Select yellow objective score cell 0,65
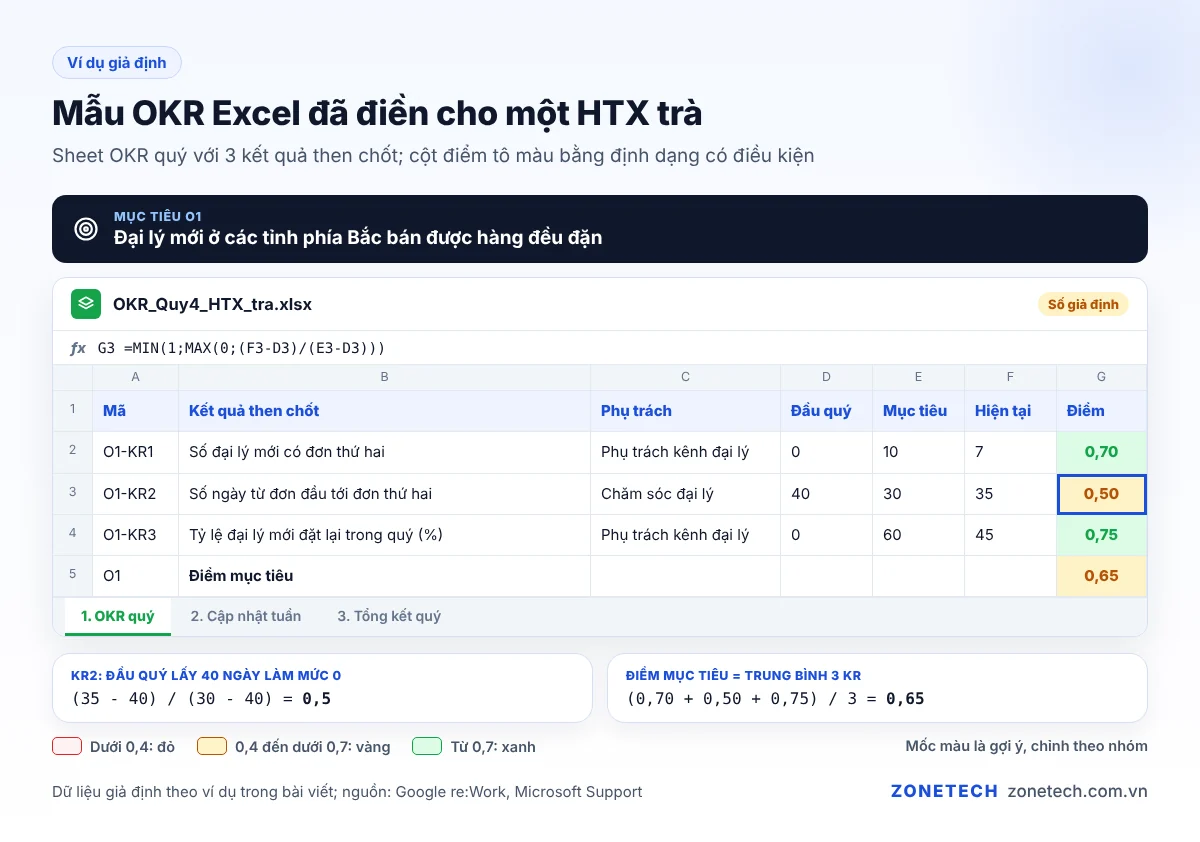 pyautogui.click(x=1101, y=576)
